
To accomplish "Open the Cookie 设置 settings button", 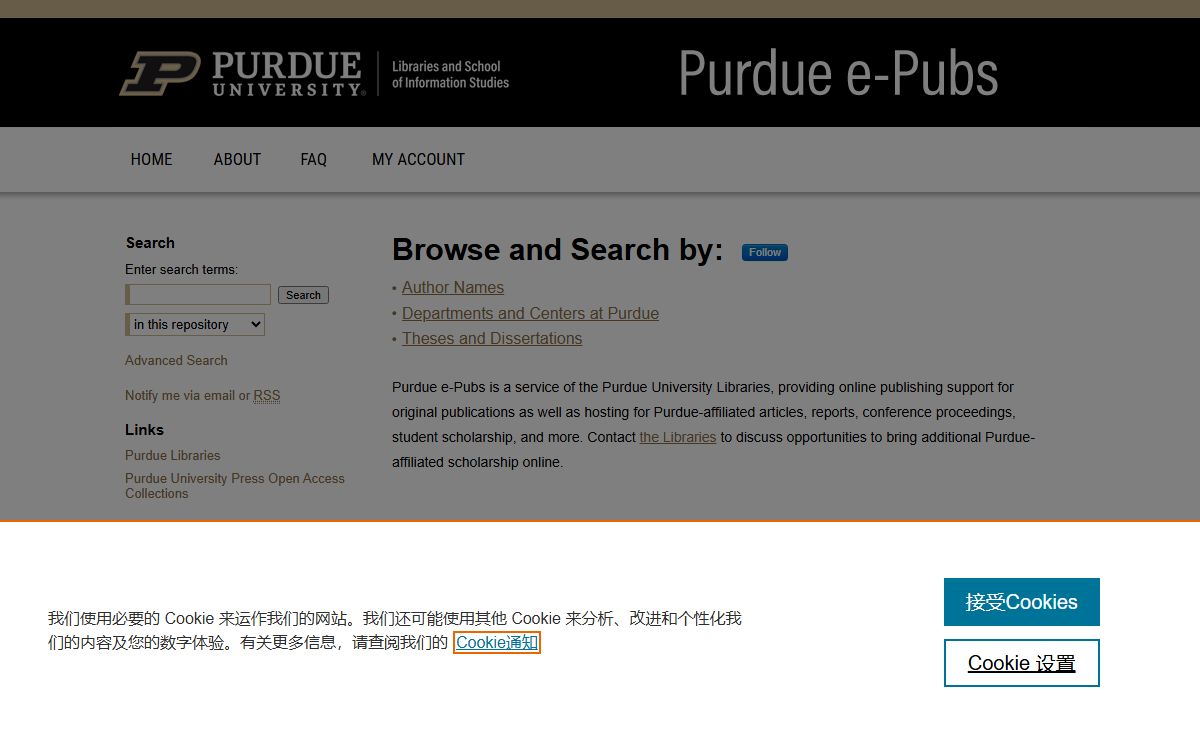I will [1021, 663].
